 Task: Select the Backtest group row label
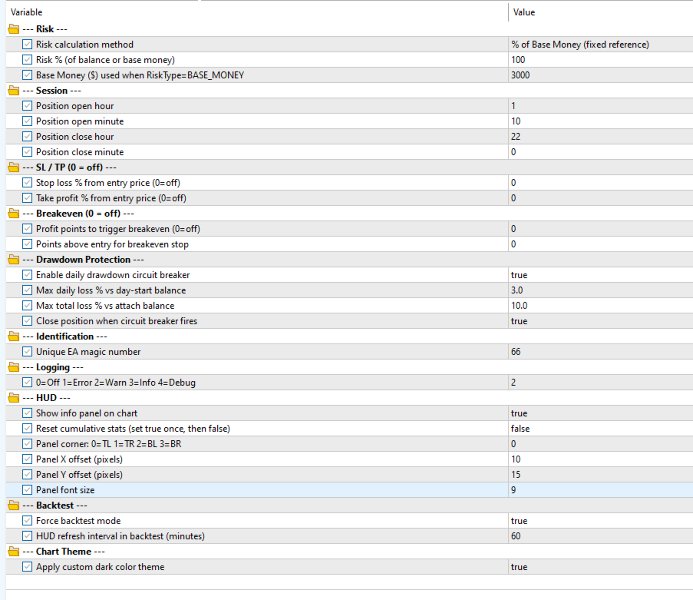click(61, 505)
